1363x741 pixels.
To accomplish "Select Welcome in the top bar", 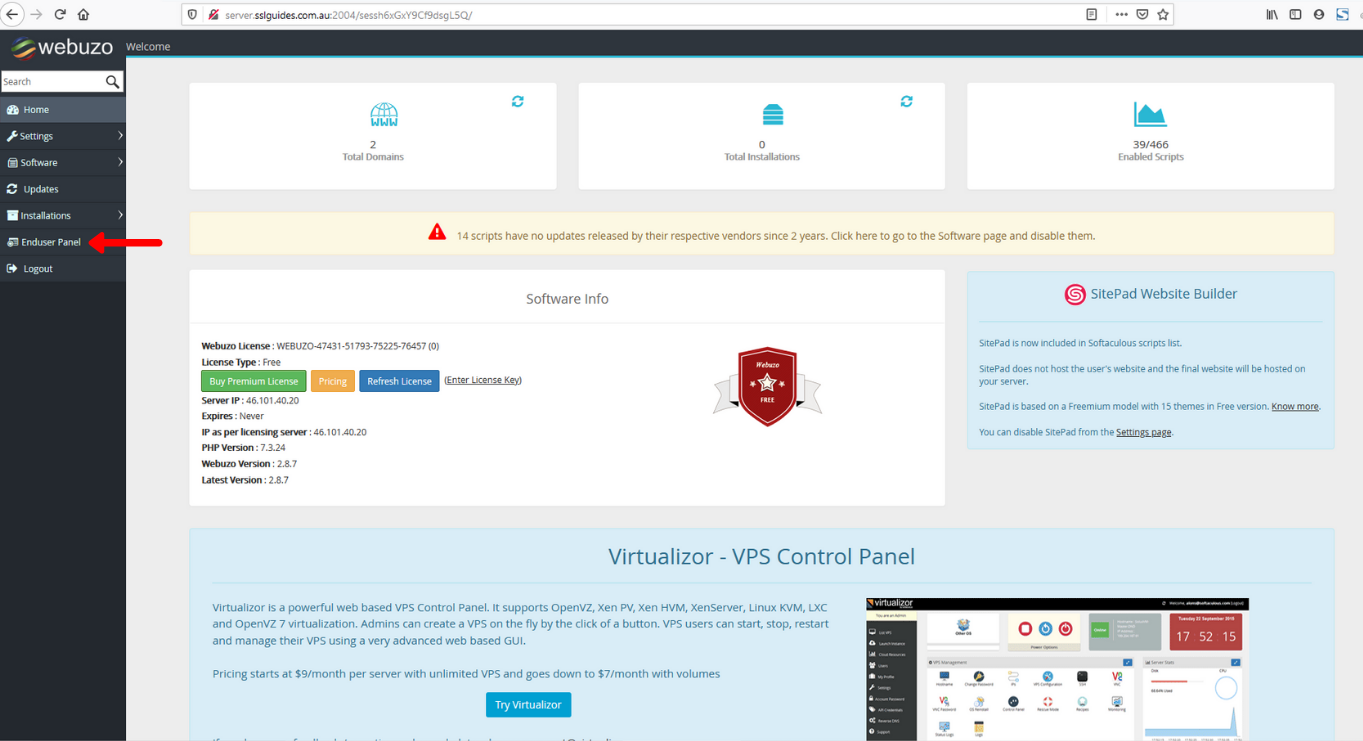I will pyautogui.click(x=148, y=45).
